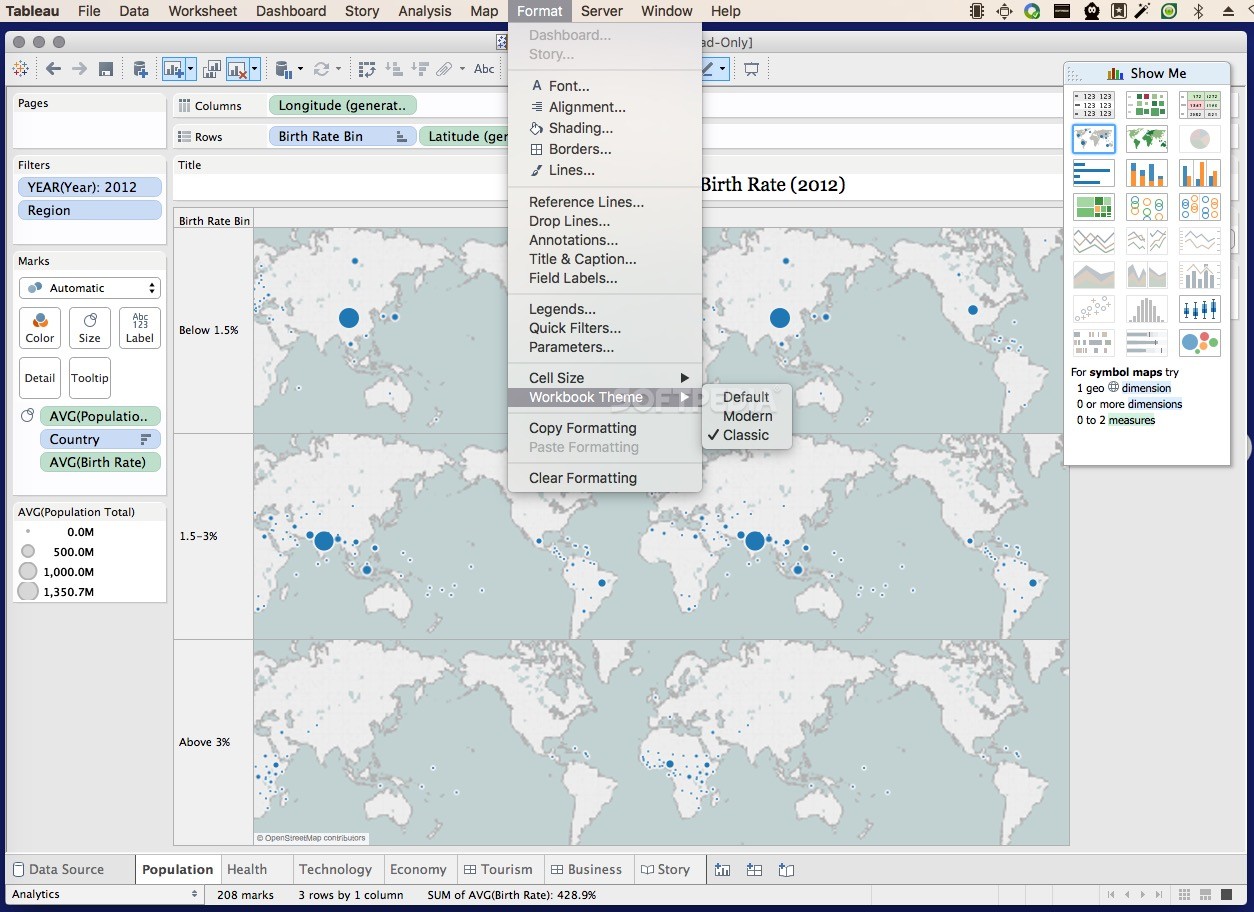
Task: Click the Sort ascending toolbar icon
Action: tap(393, 69)
